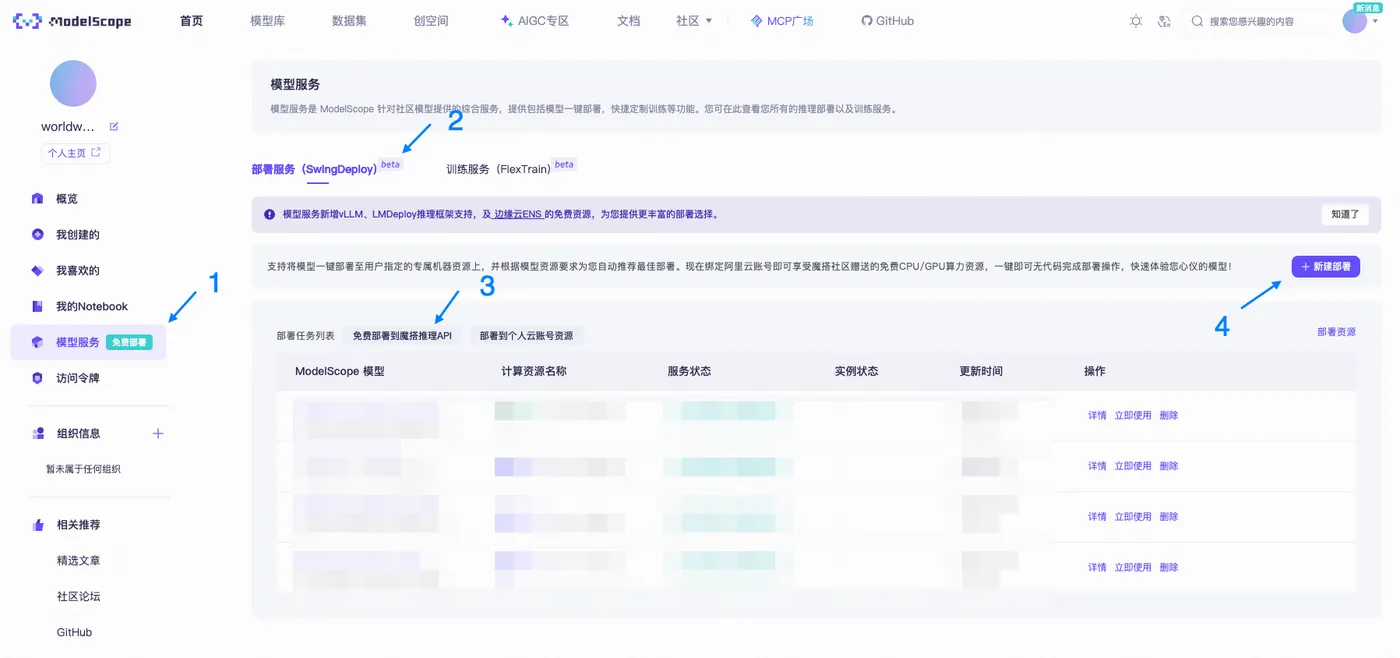Click the 暂未属于任何组织 text
The image size is (1400, 658).
click(x=83, y=469)
